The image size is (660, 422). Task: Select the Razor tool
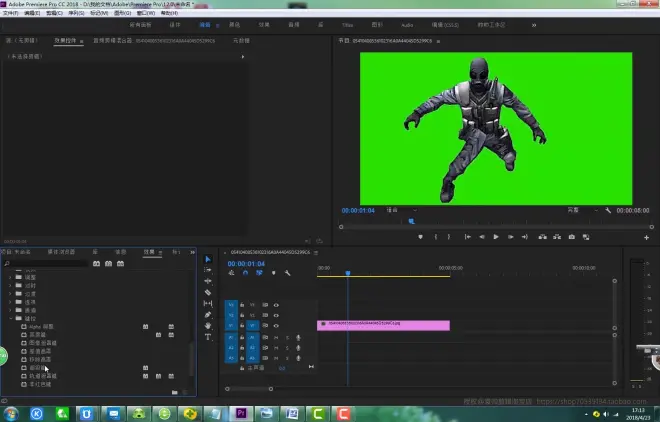(208, 292)
